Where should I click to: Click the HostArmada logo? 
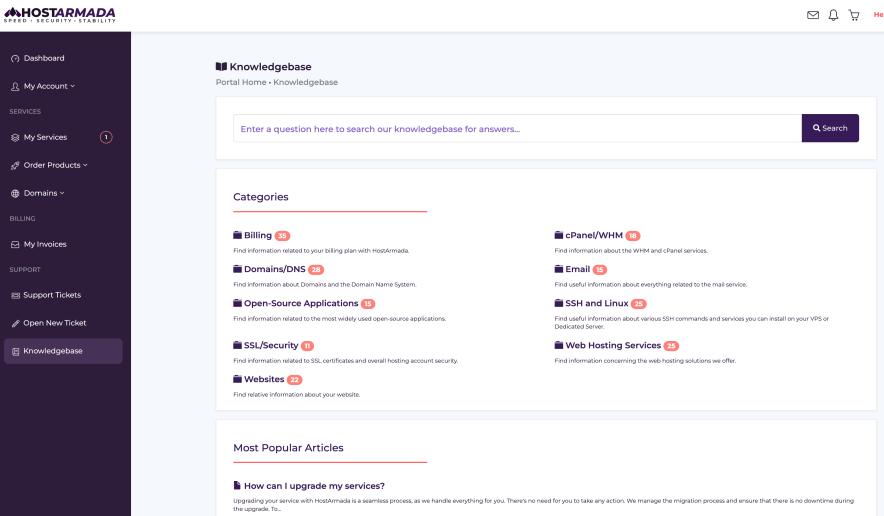click(x=60, y=15)
